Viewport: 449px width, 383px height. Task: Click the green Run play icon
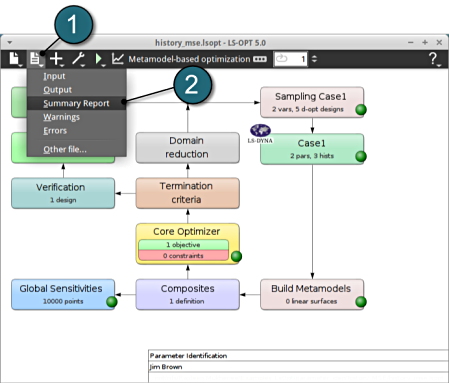point(99,59)
